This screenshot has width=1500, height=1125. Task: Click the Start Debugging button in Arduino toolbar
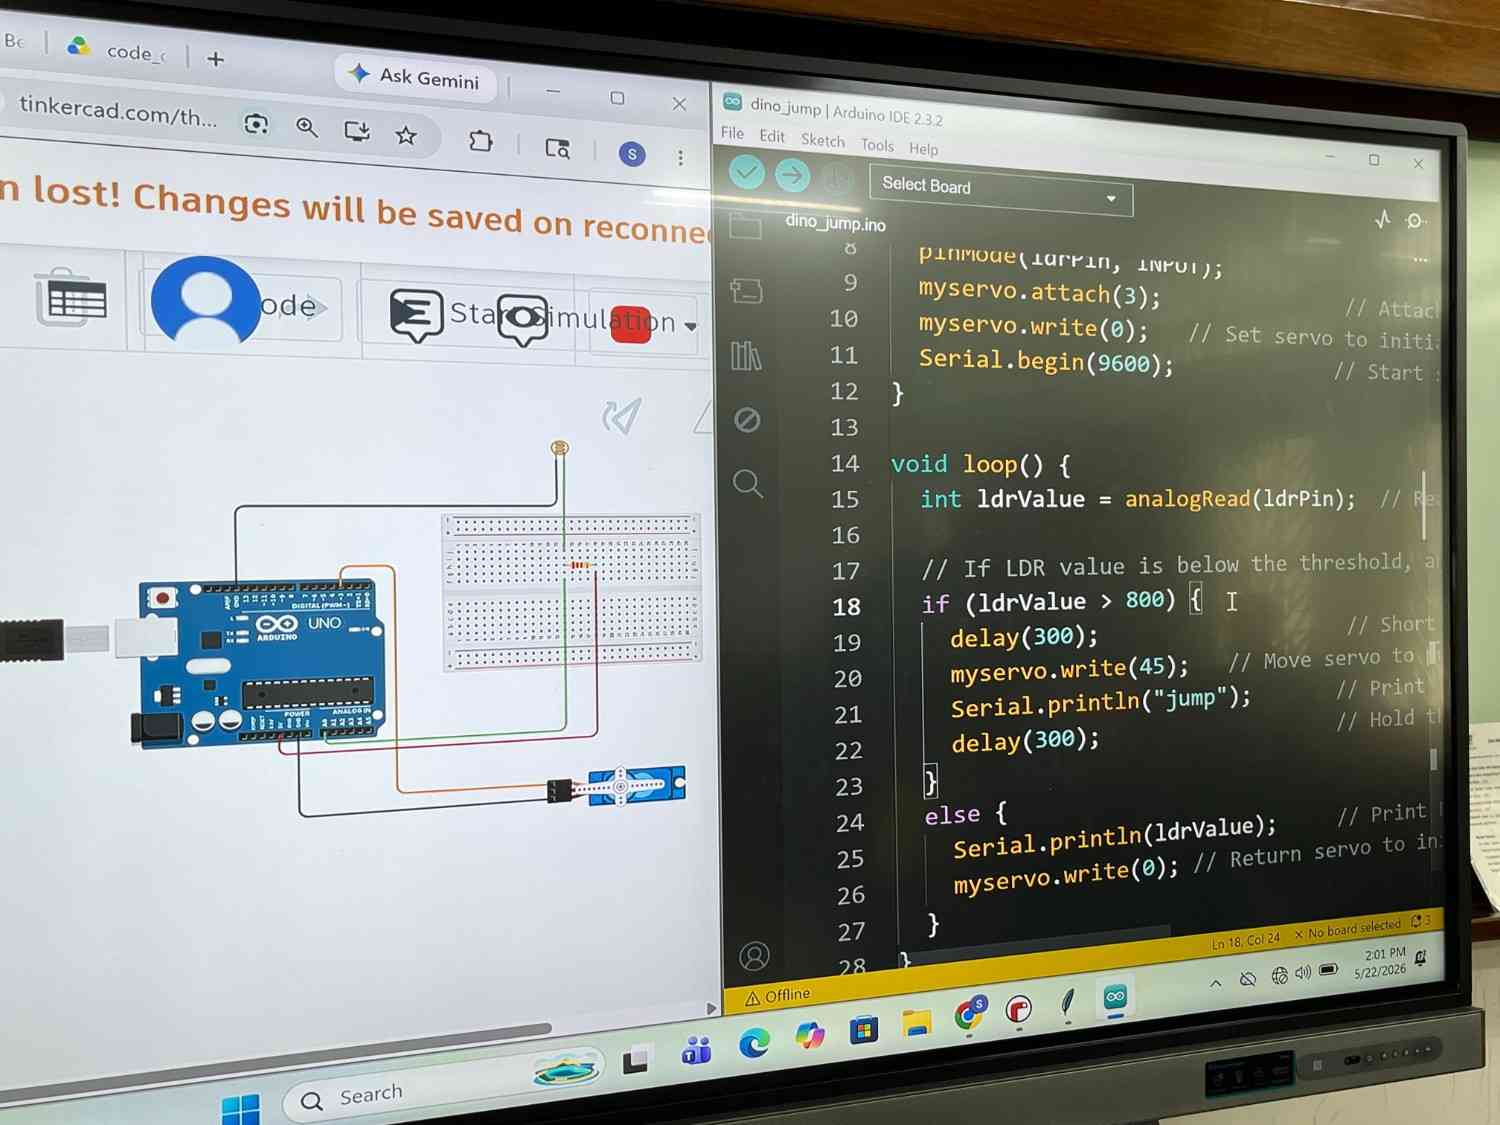click(x=836, y=179)
